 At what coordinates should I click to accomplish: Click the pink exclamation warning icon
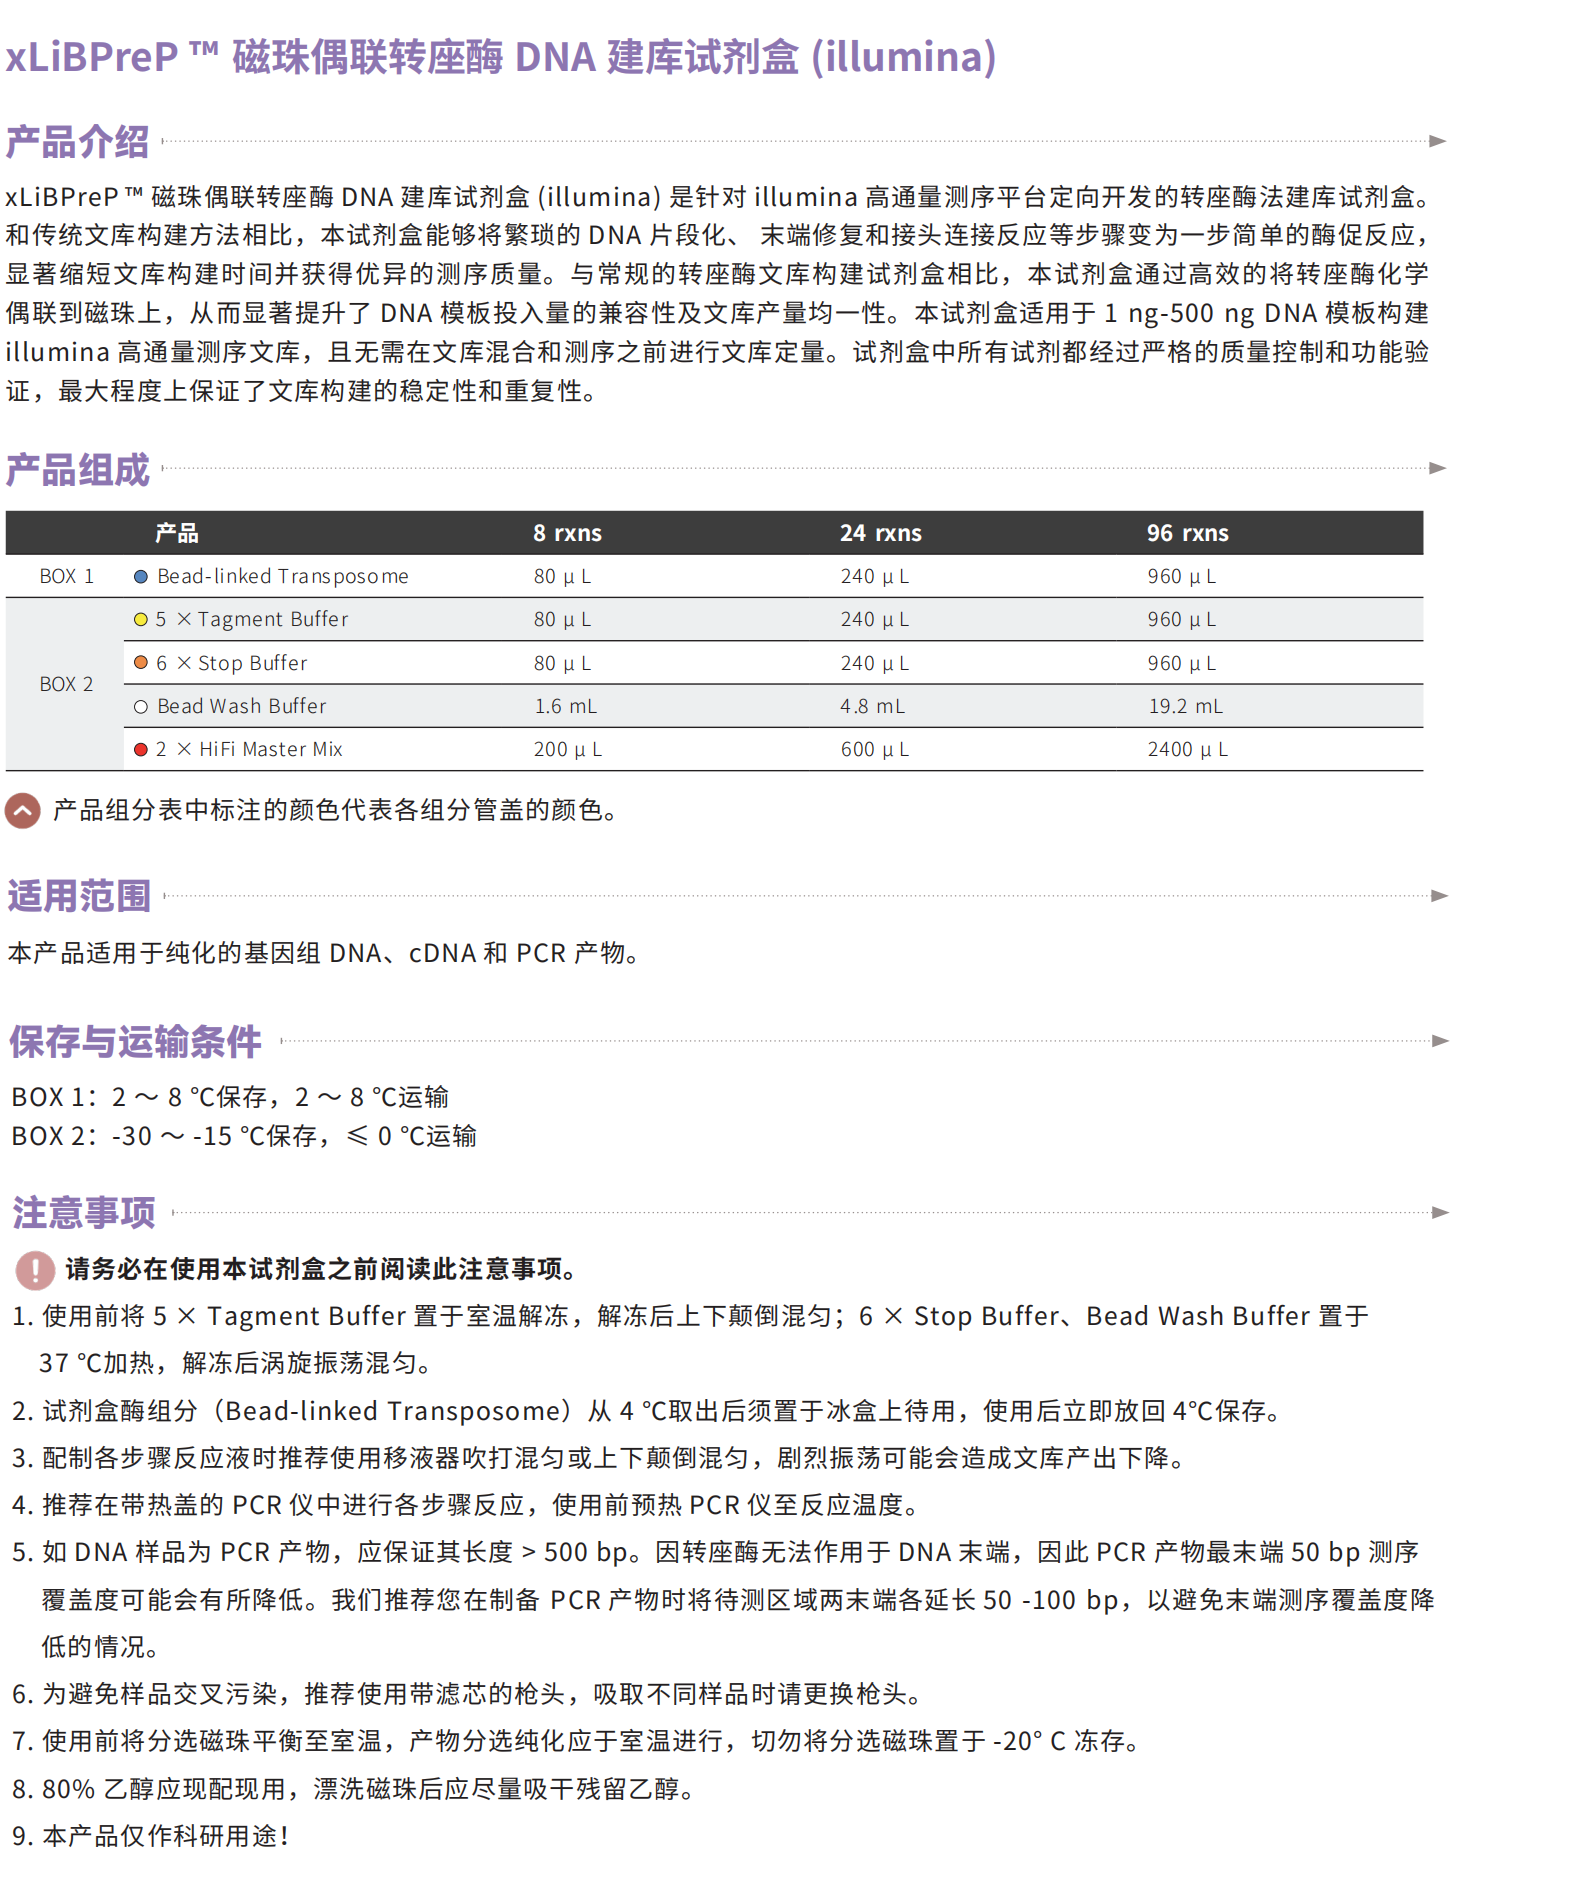click(x=35, y=1270)
